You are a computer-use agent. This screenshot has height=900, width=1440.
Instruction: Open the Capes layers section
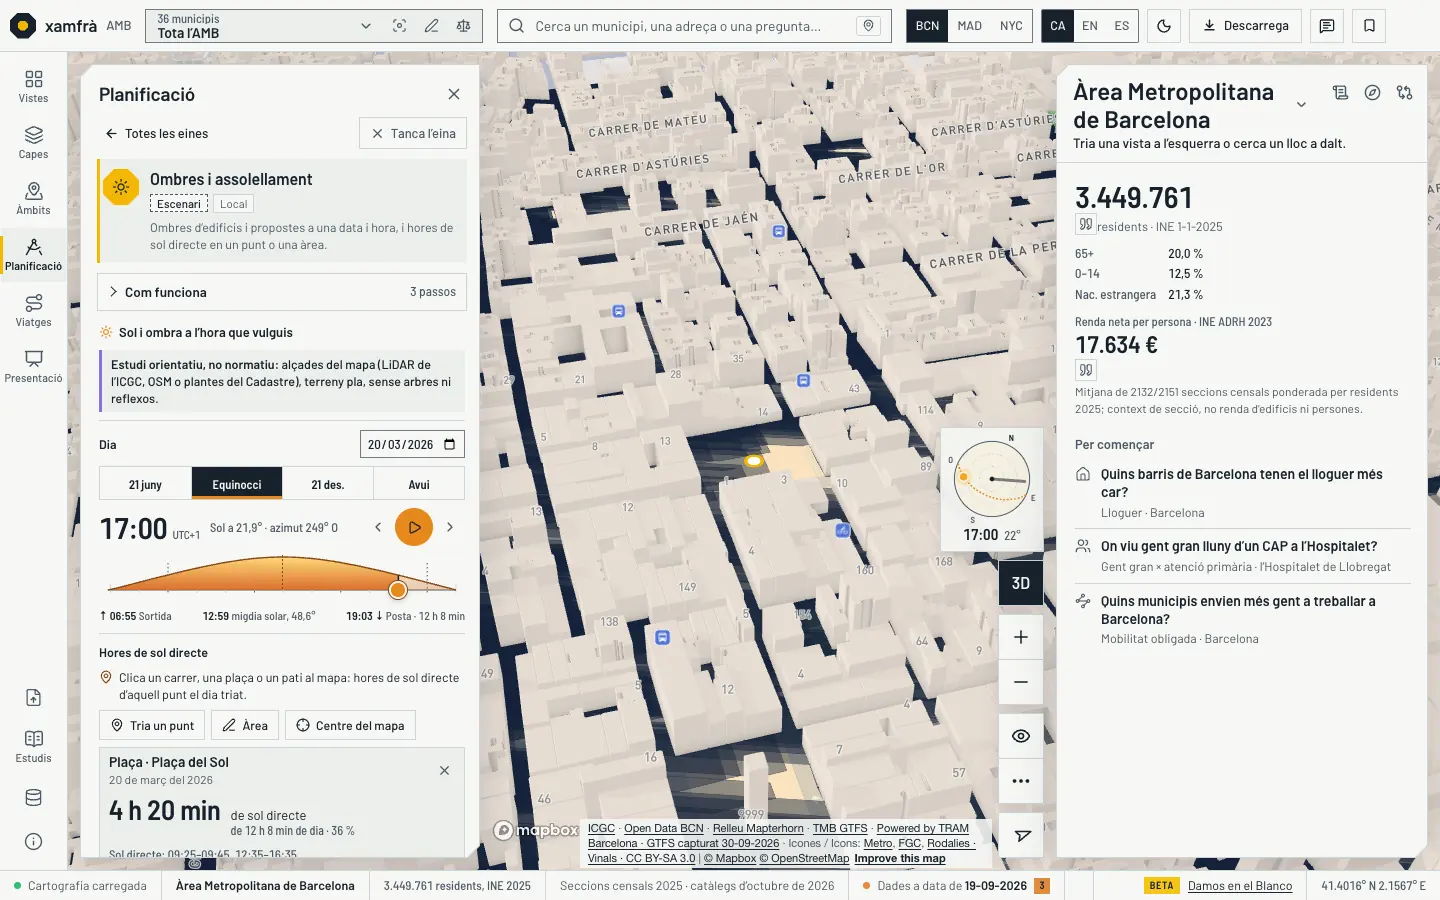pos(33,142)
